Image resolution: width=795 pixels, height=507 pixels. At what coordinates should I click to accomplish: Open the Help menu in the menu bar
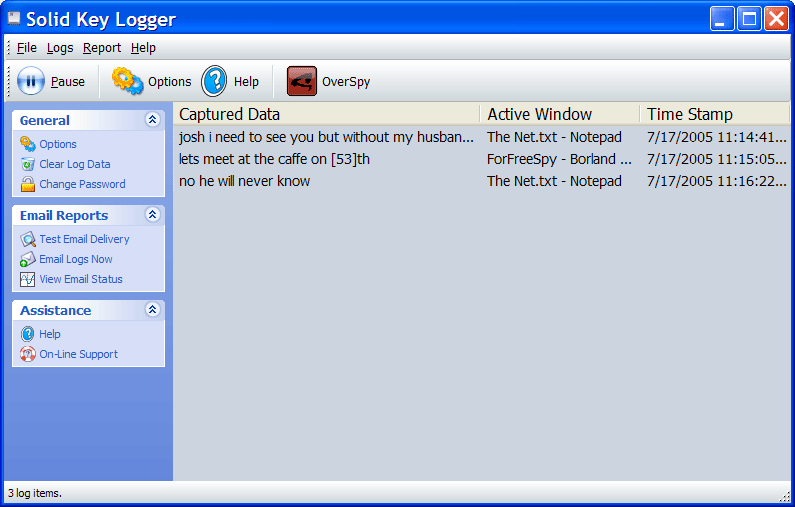click(x=143, y=48)
